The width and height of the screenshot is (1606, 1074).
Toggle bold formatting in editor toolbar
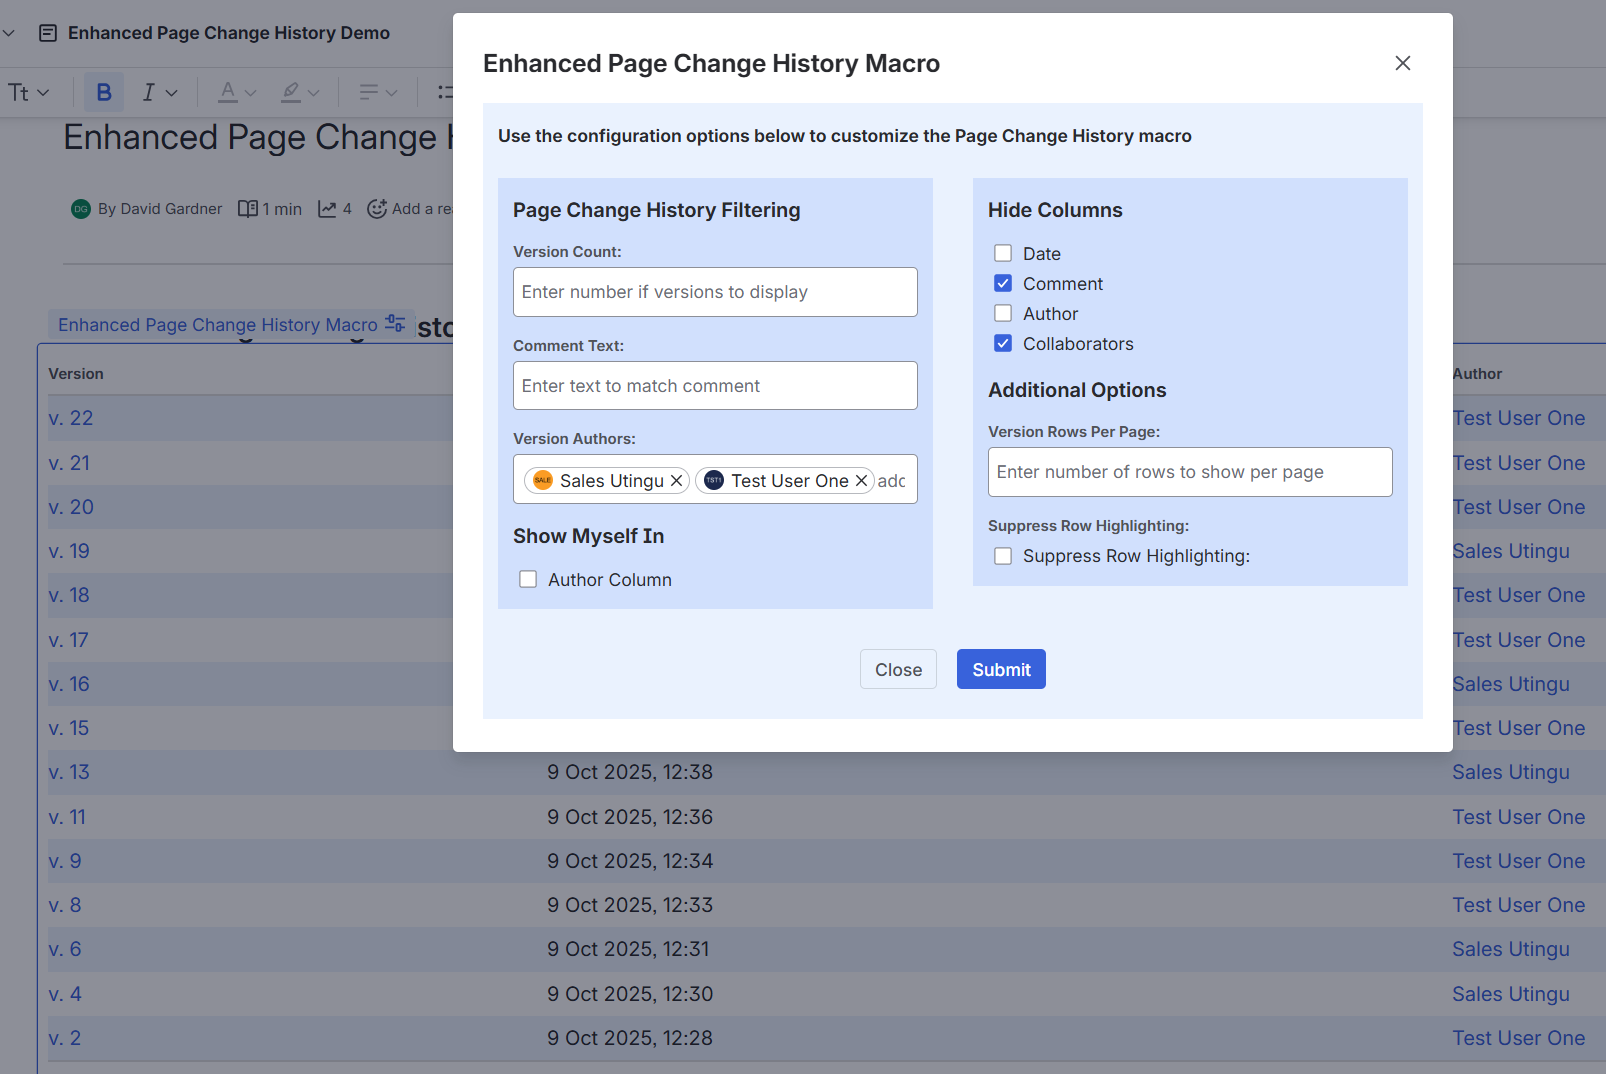(x=104, y=92)
